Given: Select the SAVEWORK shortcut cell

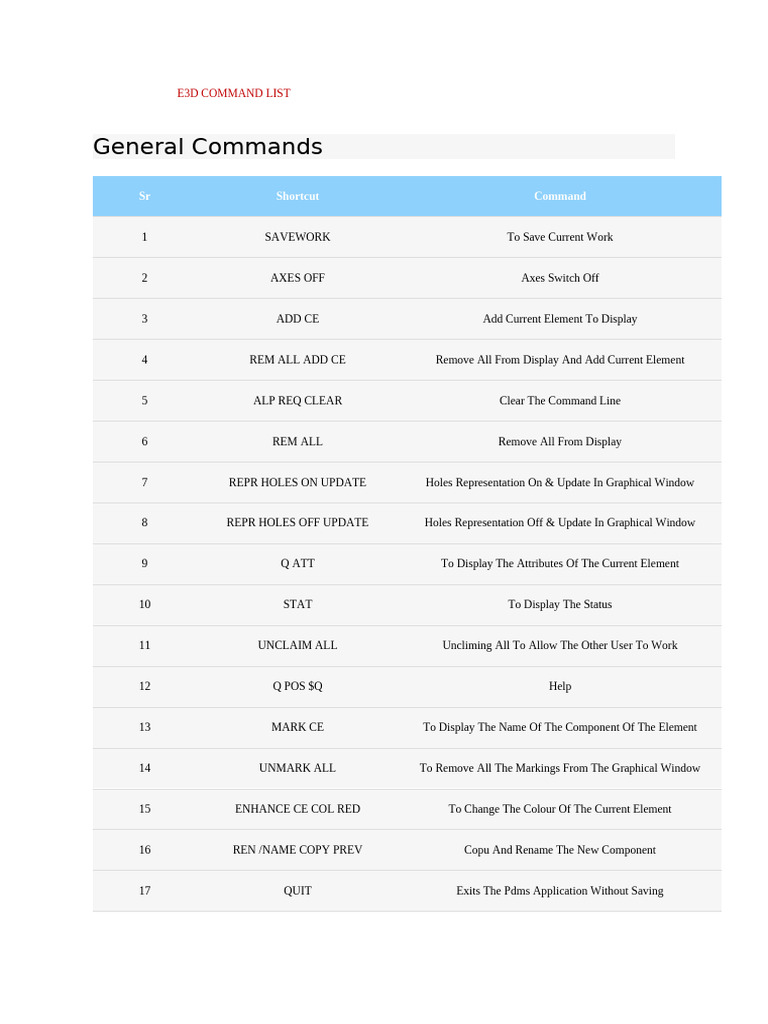Looking at the screenshot, I should coord(297,237).
